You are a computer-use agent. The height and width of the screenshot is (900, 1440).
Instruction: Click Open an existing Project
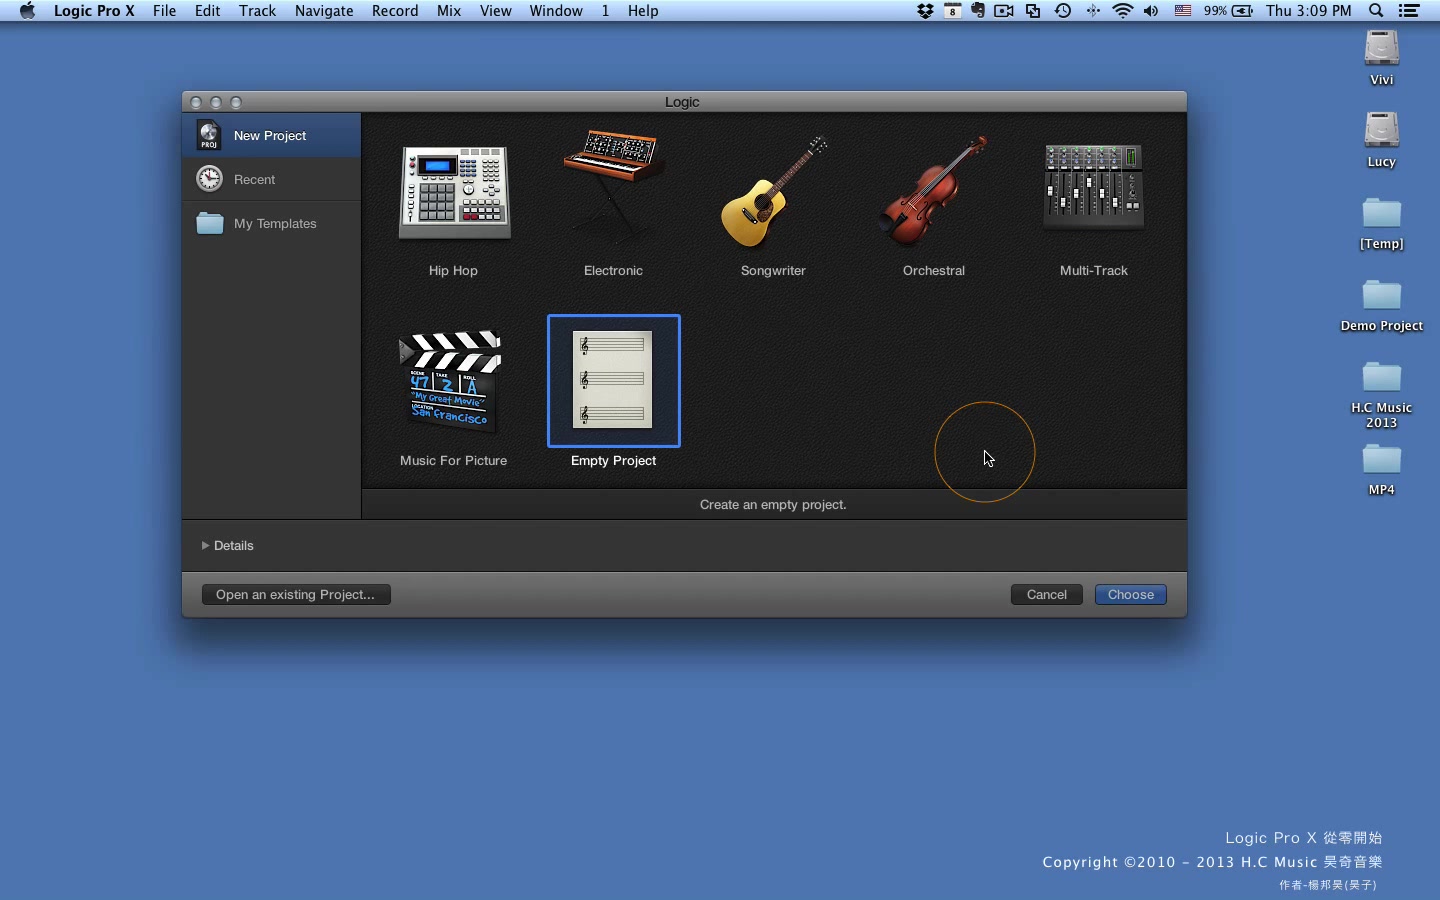(x=295, y=594)
